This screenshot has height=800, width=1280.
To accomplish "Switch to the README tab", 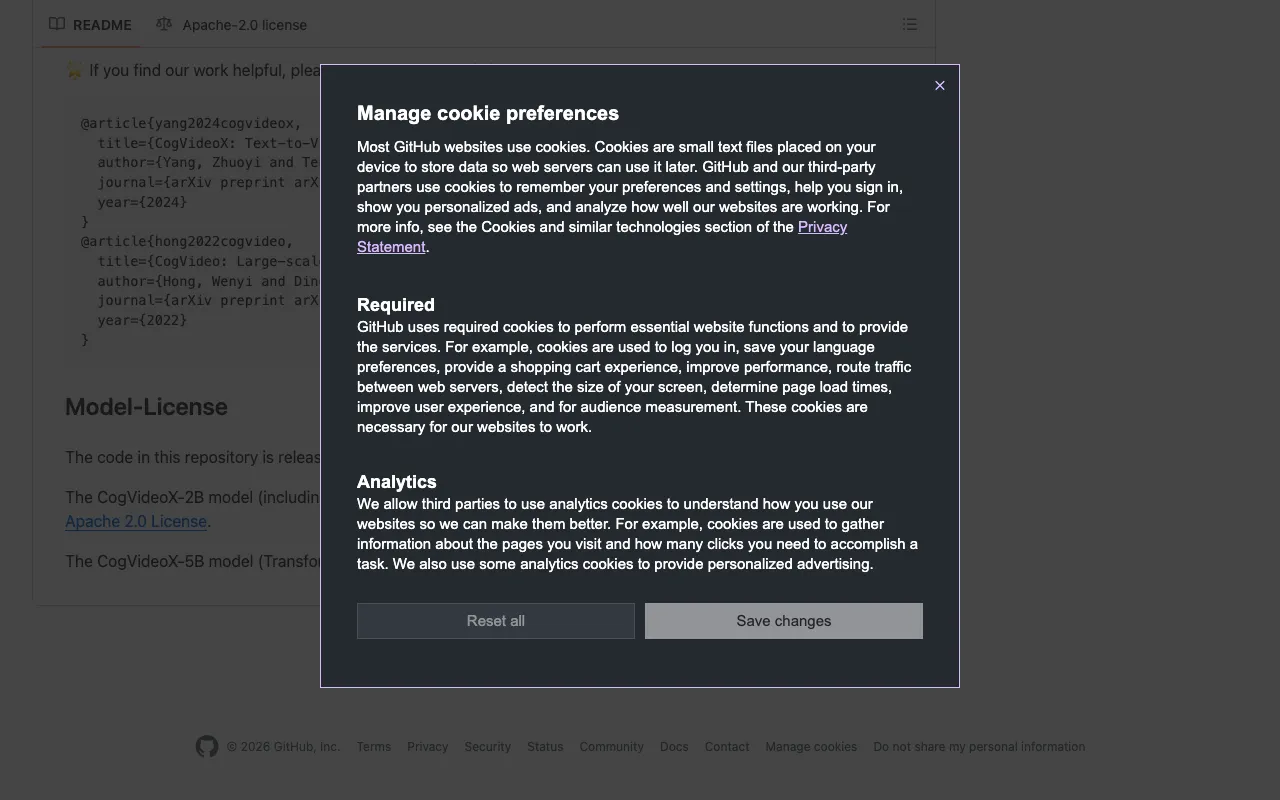I will pyautogui.click(x=91, y=25).
